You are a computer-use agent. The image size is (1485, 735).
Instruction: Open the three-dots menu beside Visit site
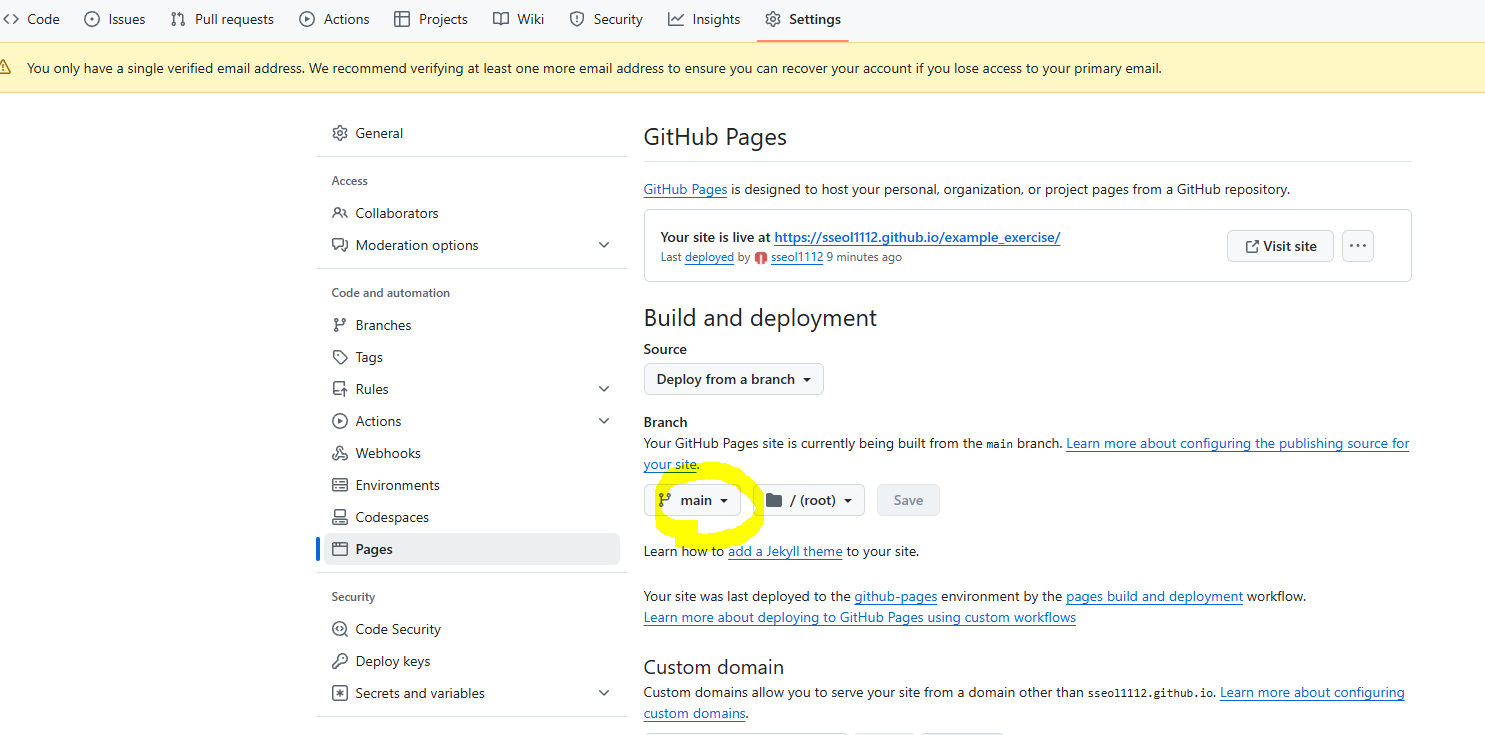coord(1358,246)
